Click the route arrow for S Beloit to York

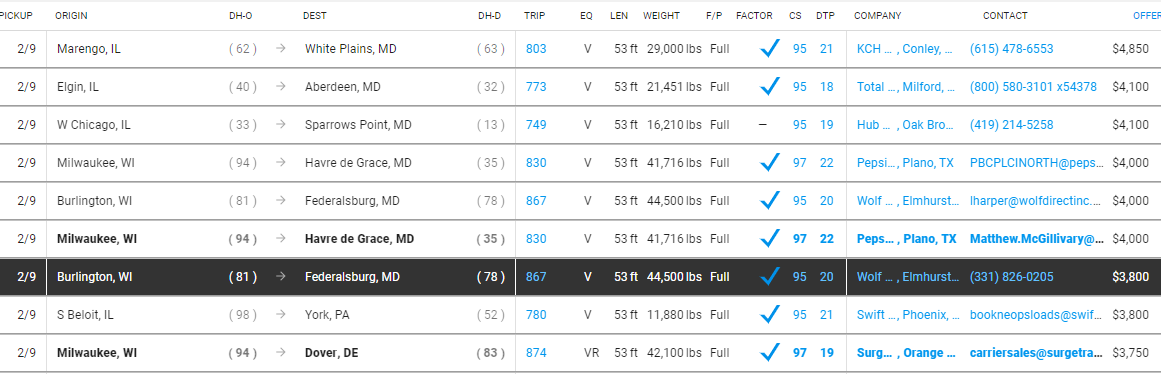[x=281, y=315]
